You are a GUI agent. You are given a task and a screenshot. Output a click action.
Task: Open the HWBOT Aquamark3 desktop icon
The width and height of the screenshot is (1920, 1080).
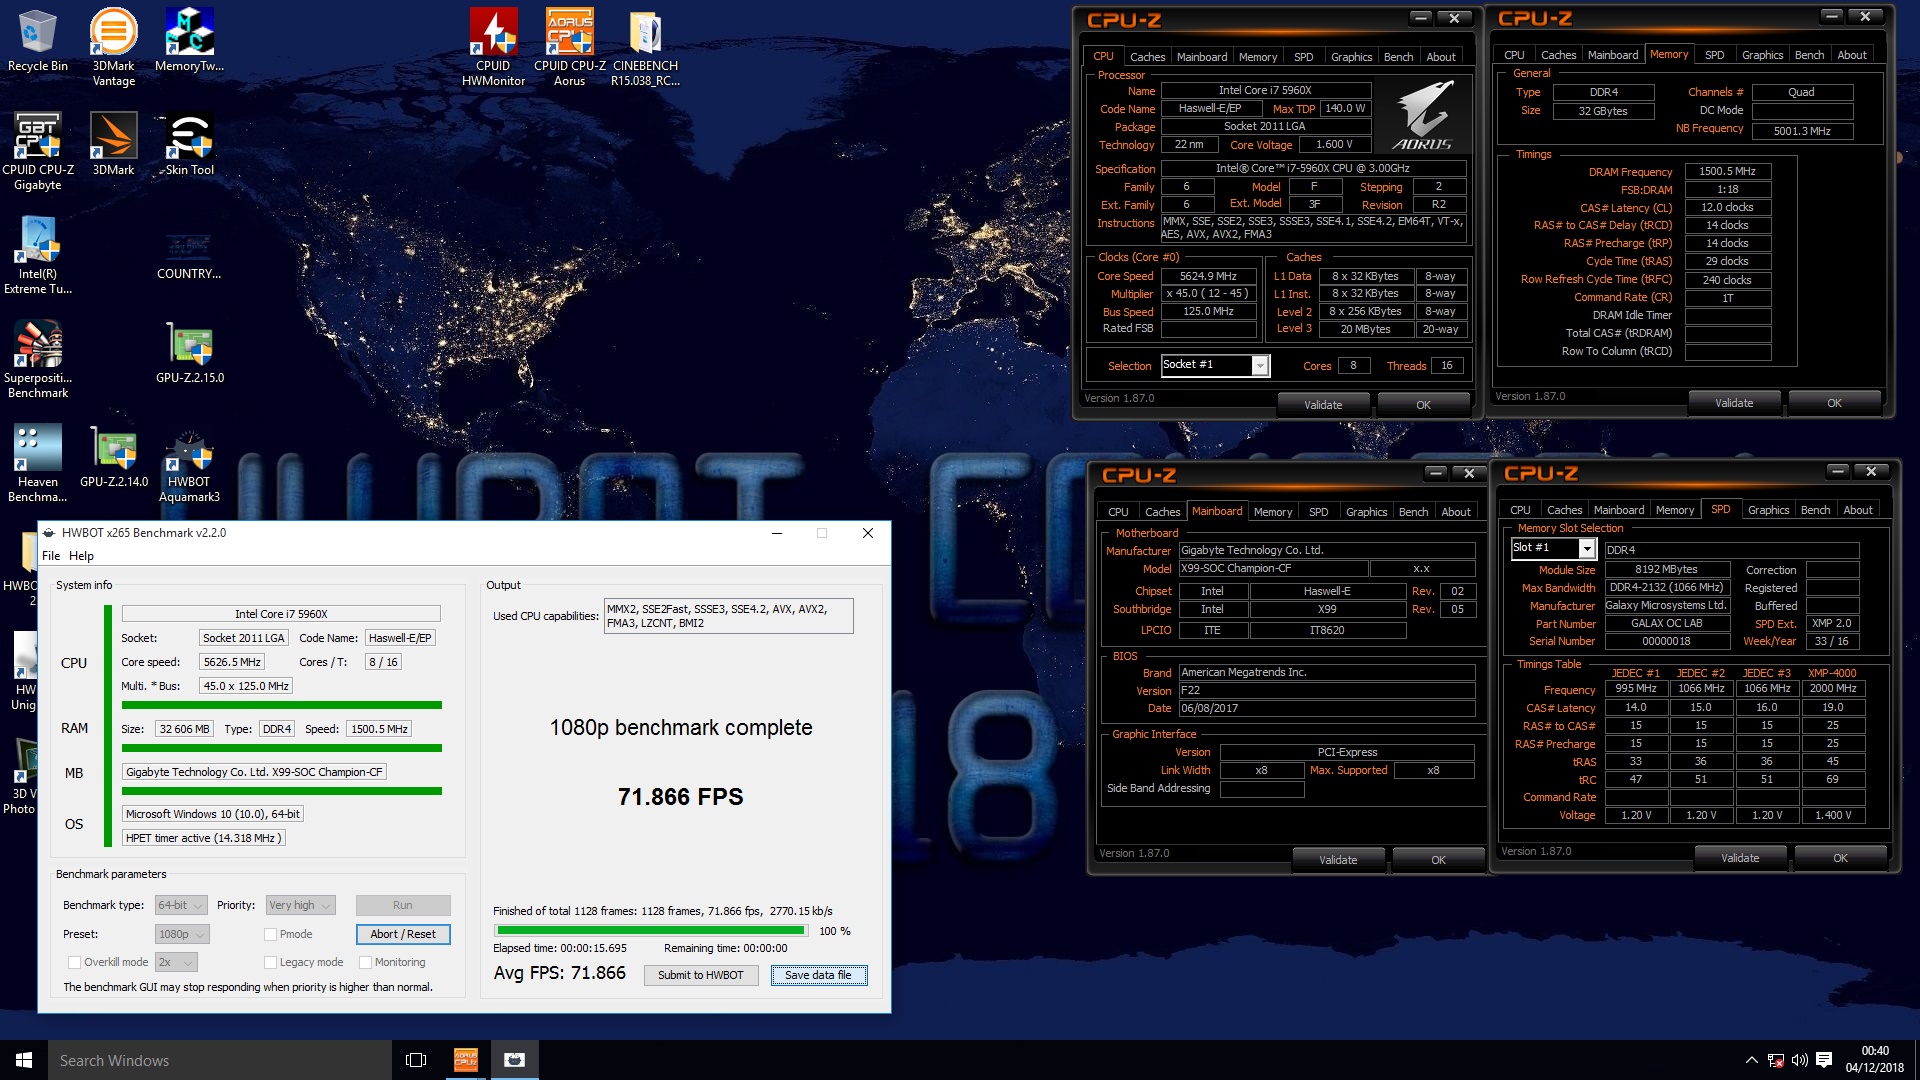189,463
